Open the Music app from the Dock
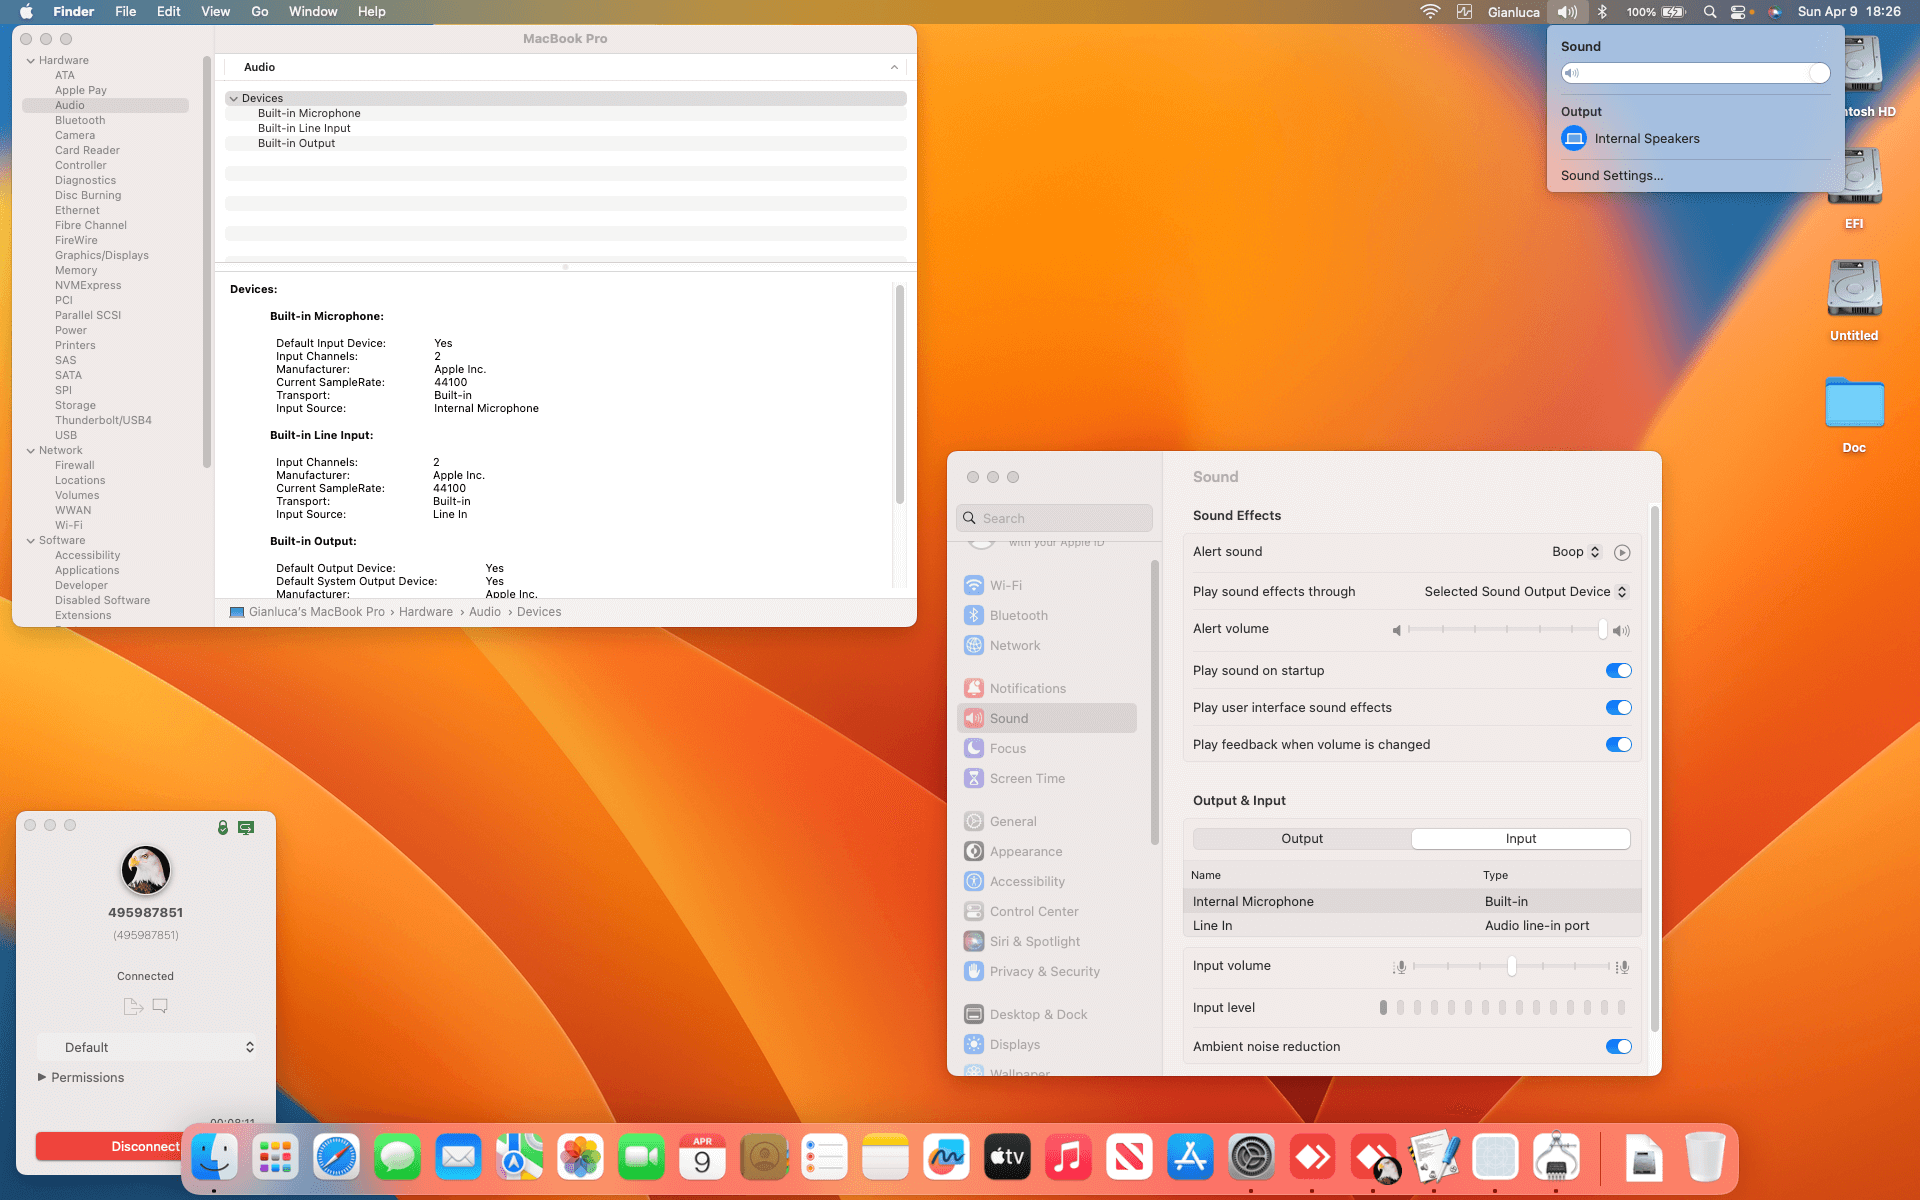The height and width of the screenshot is (1200, 1920). click(x=1068, y=1157)
